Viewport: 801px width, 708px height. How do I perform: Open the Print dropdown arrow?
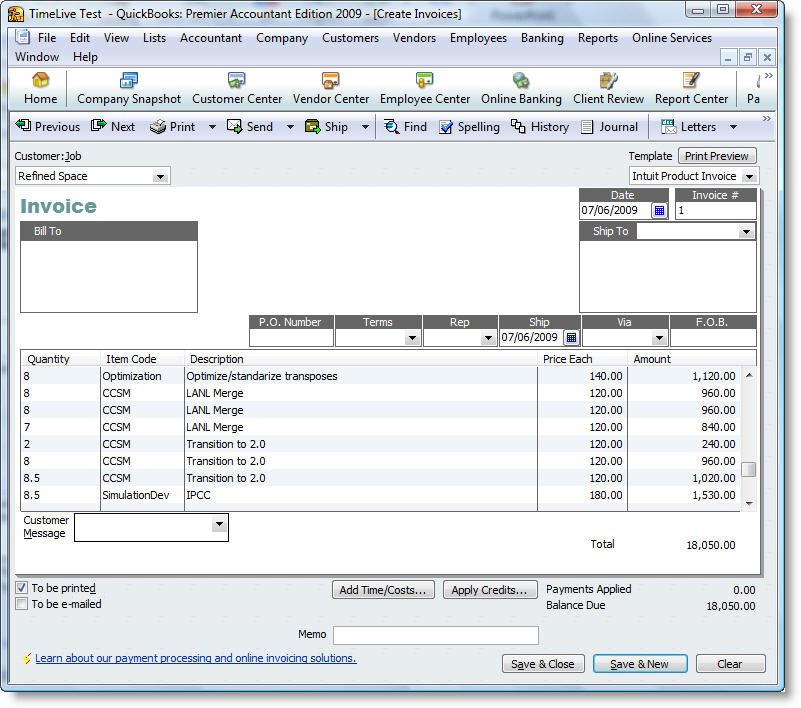point(212,127)
